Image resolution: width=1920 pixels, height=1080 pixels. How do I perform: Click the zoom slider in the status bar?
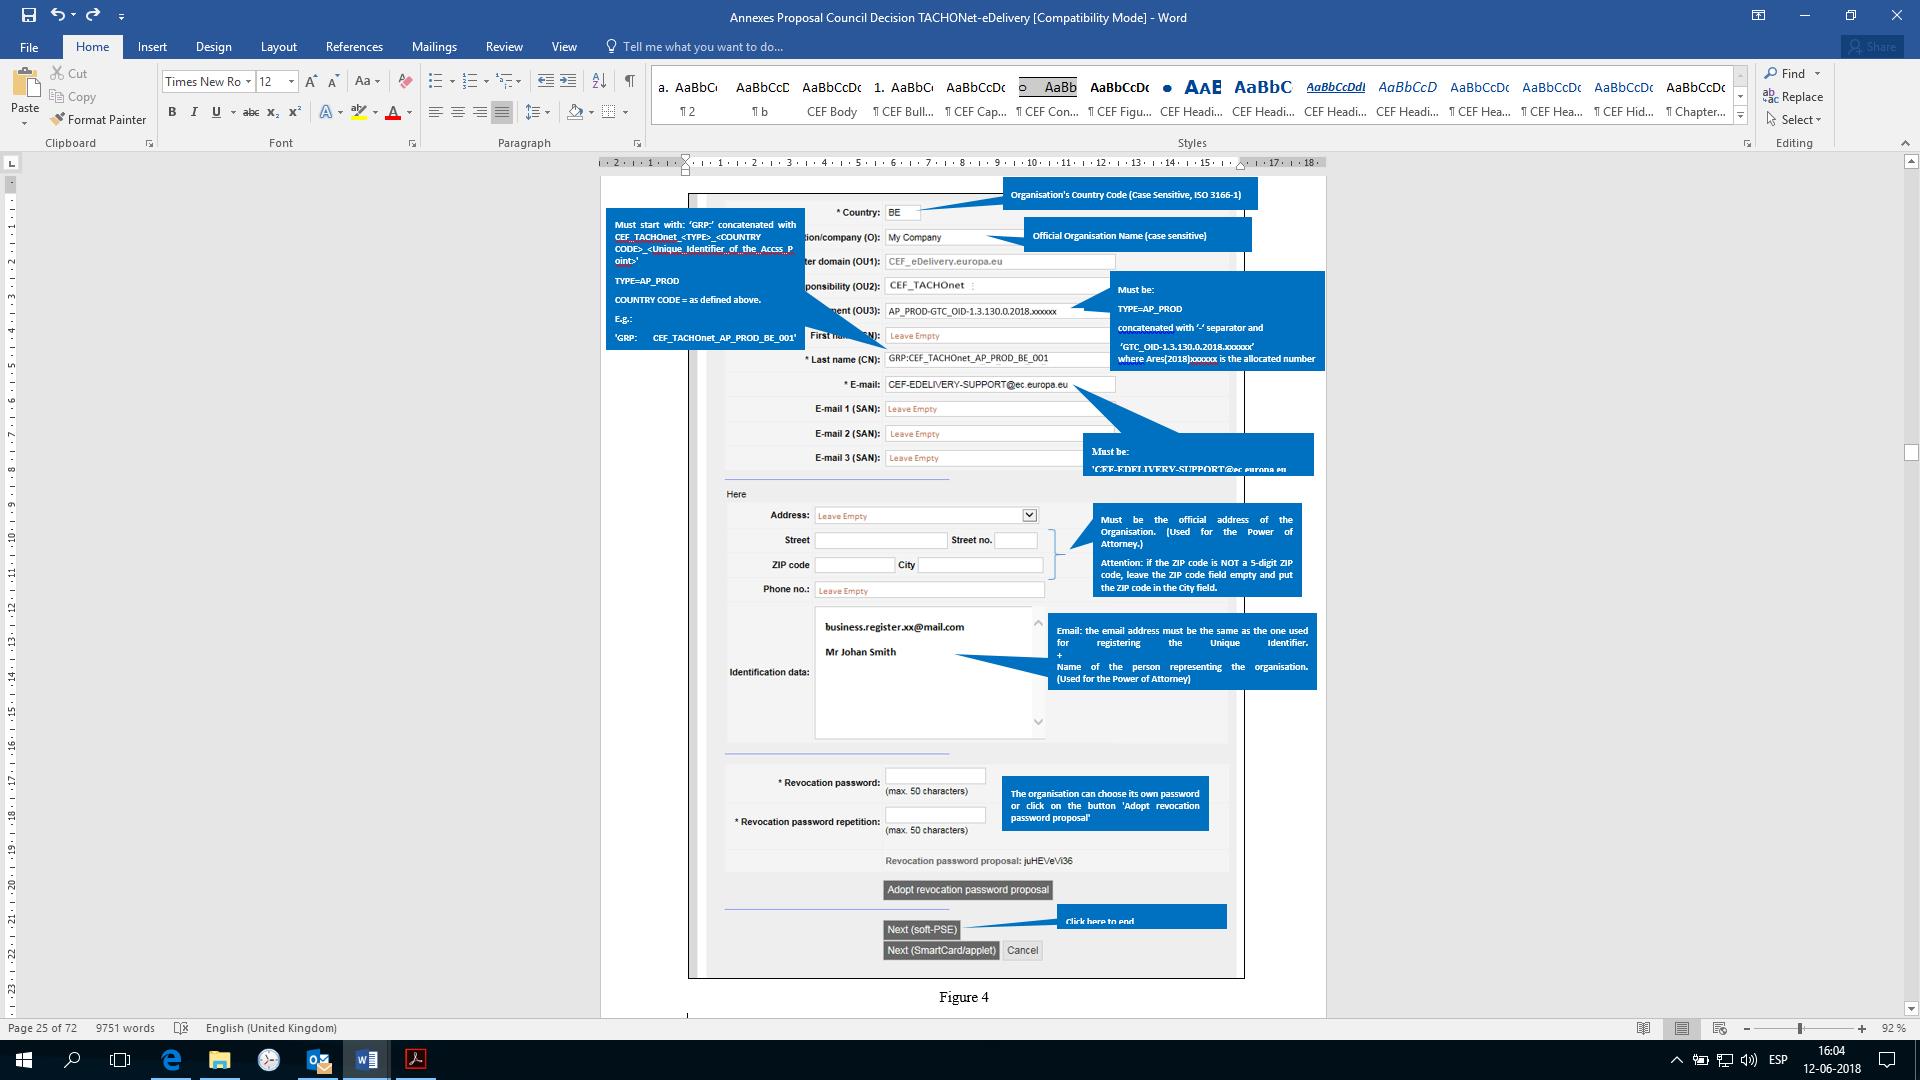(x=1800, y=1028)
